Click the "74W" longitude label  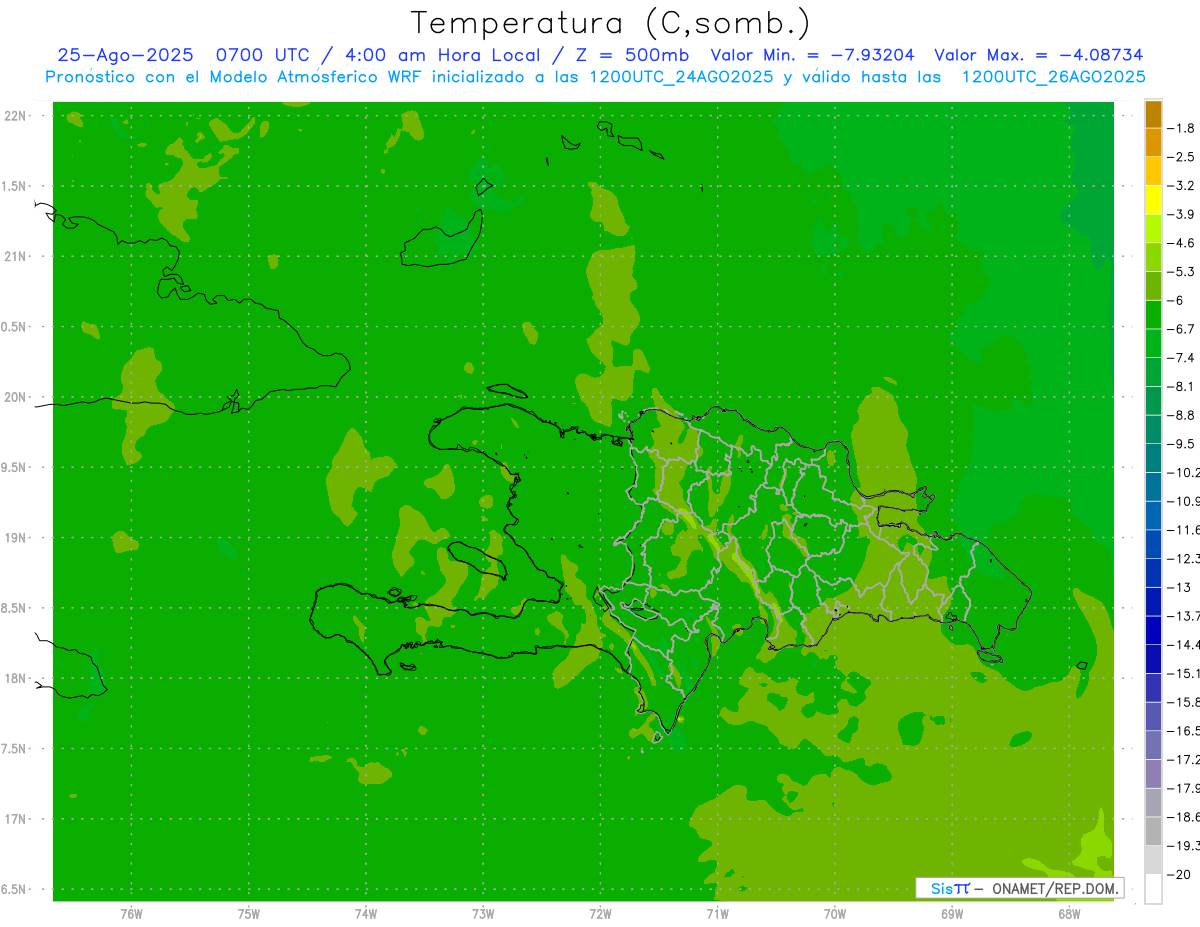[365, 914]
